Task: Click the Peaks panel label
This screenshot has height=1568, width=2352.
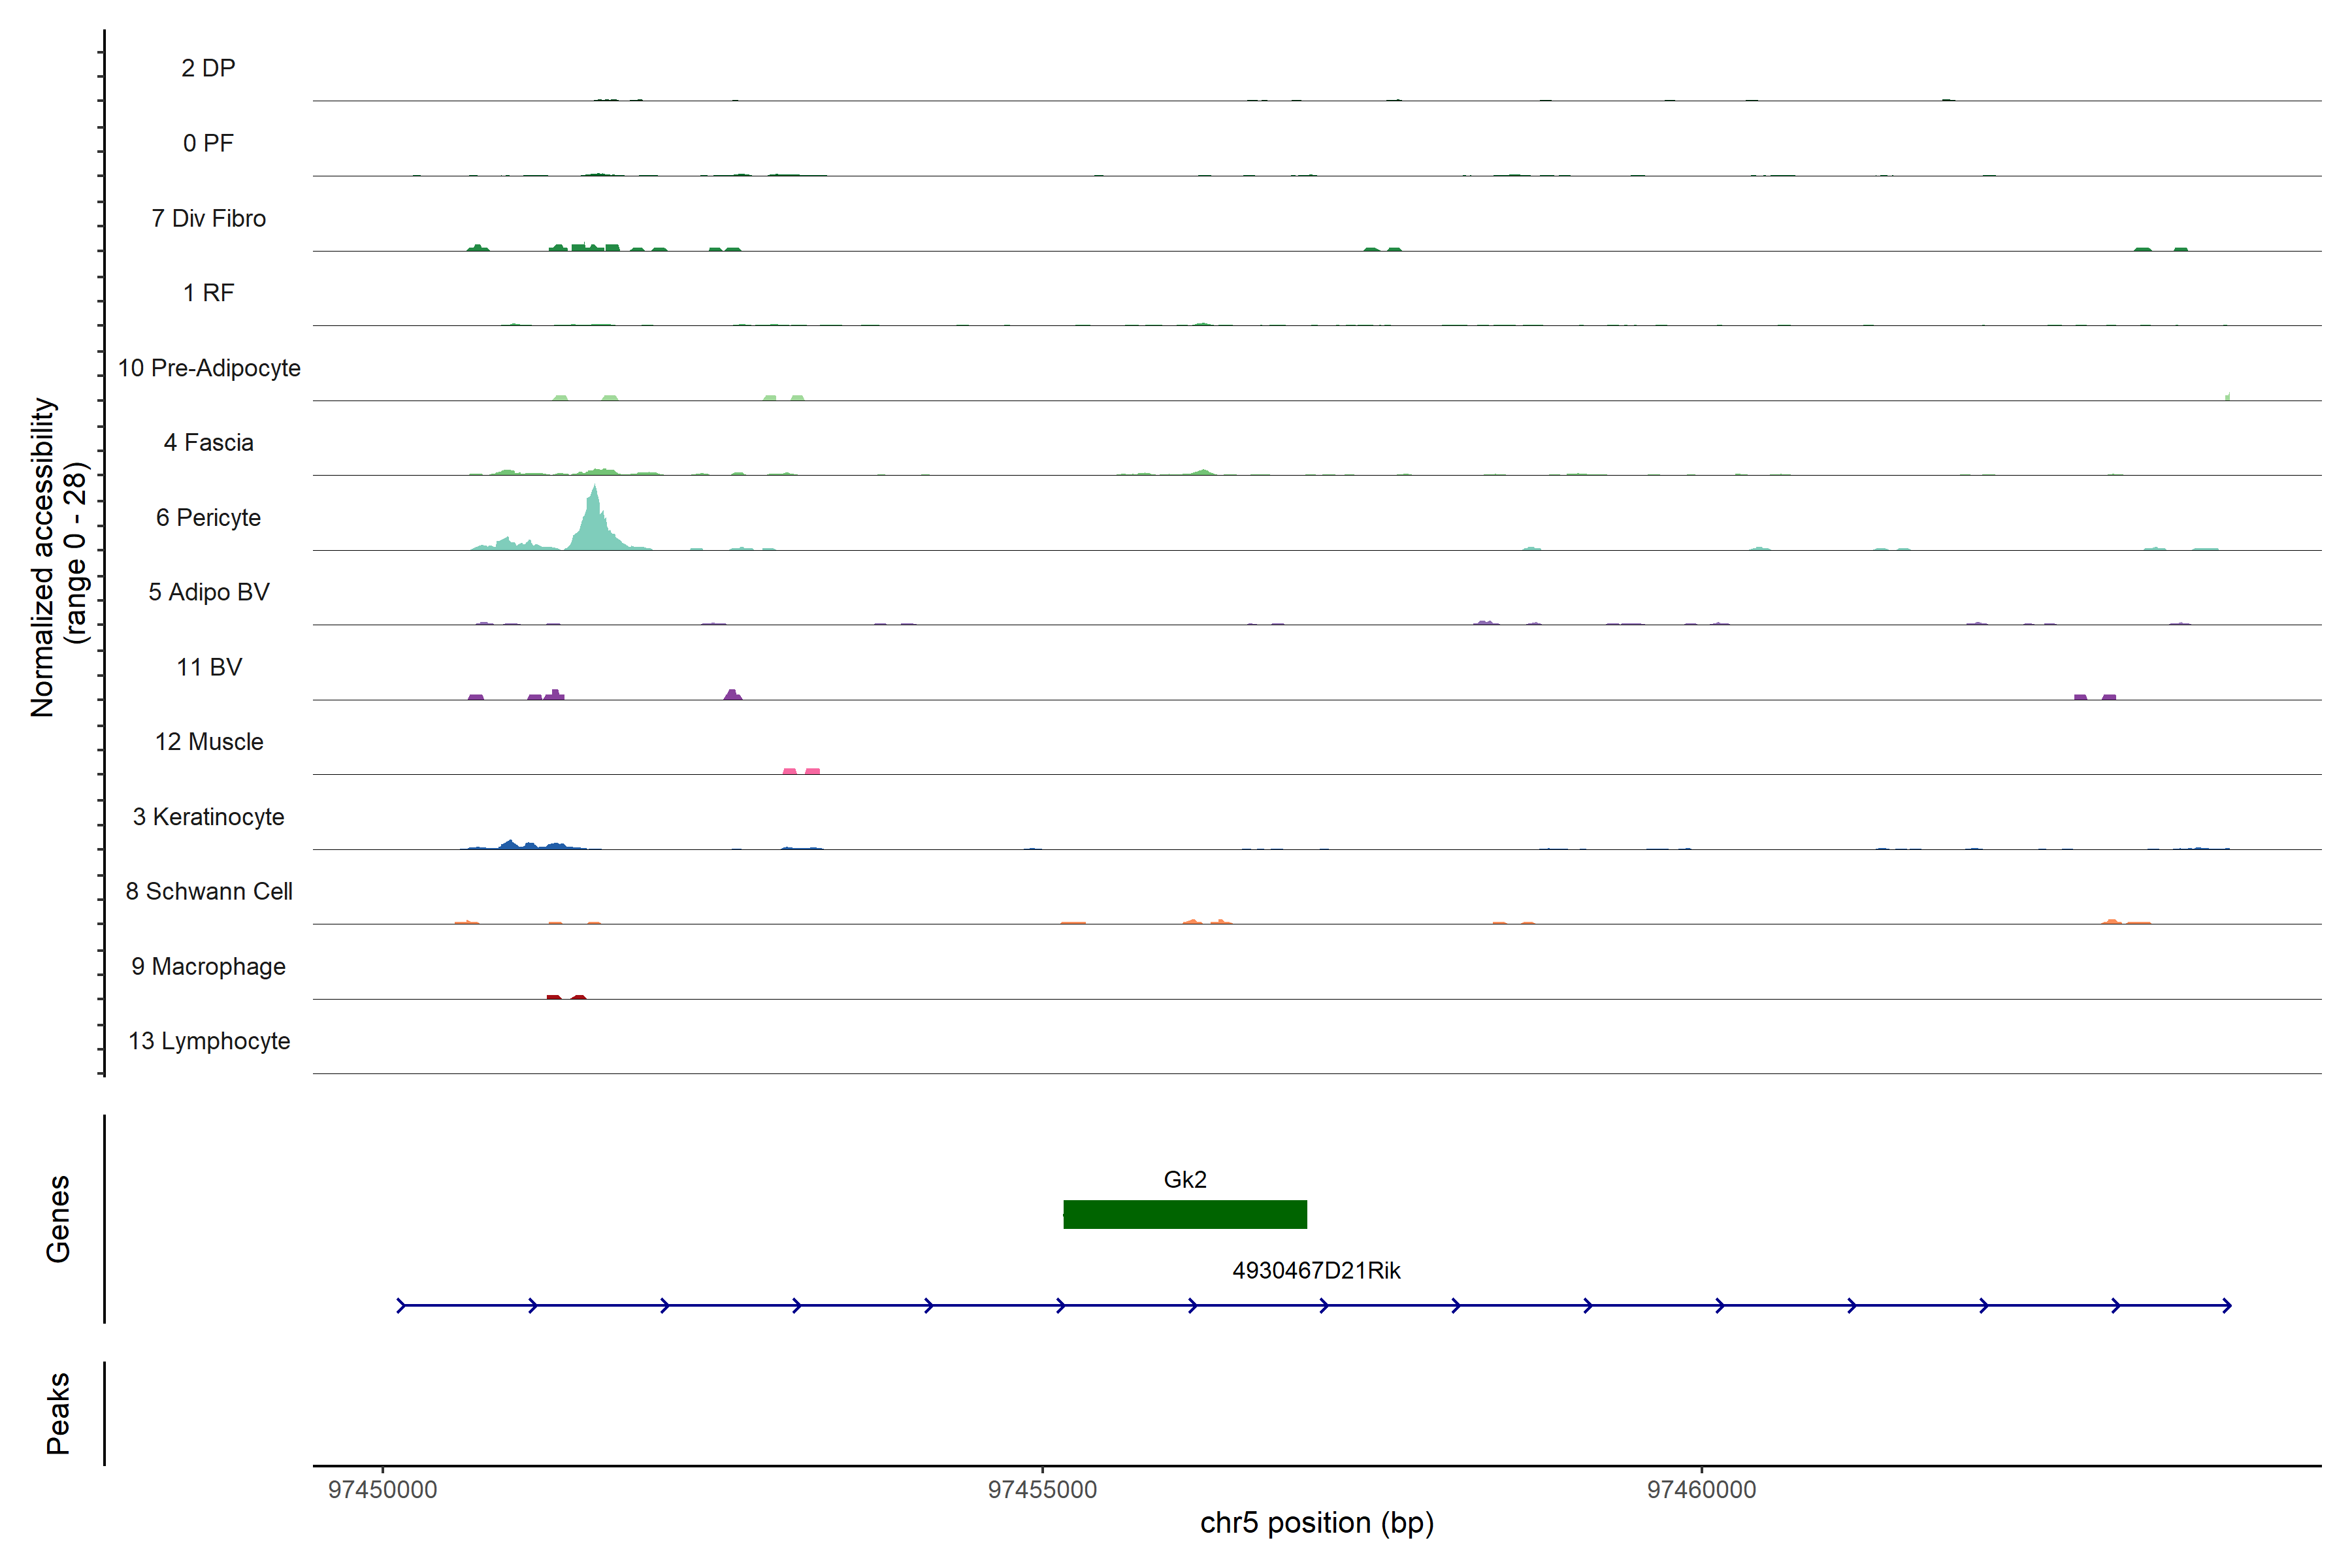Action: click(58, 1413)
